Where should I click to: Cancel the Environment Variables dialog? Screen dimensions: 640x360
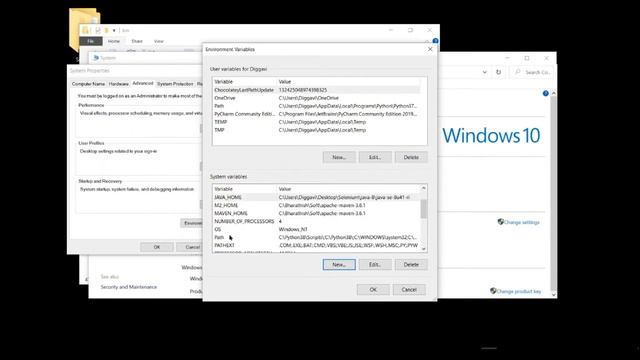409,289
